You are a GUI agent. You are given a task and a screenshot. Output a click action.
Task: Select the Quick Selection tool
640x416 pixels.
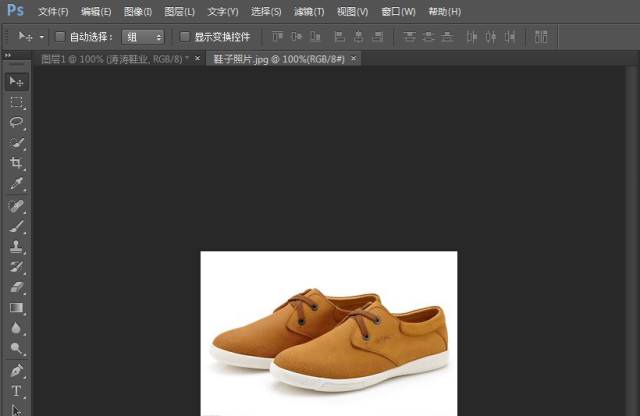pyautogui.click(x=16, y=143)
